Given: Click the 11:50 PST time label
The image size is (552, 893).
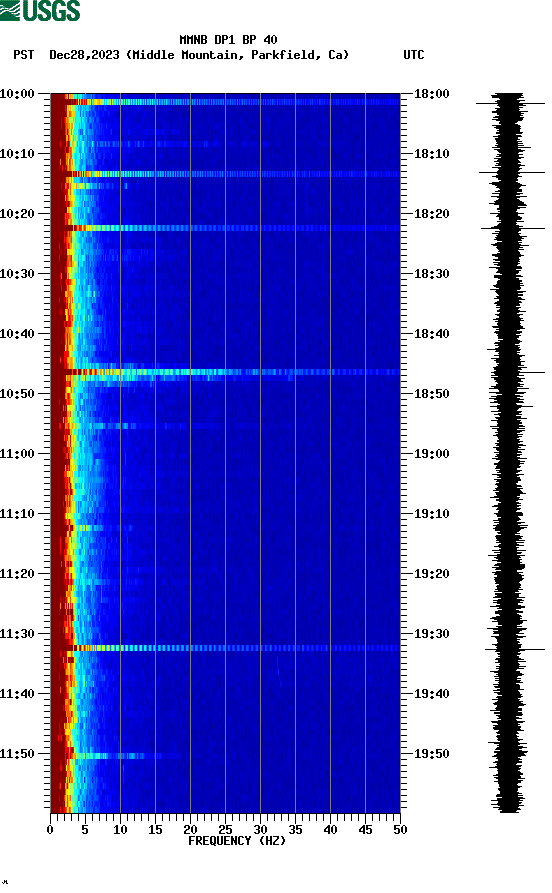Looking at the screenshot, I should [17, 754].
